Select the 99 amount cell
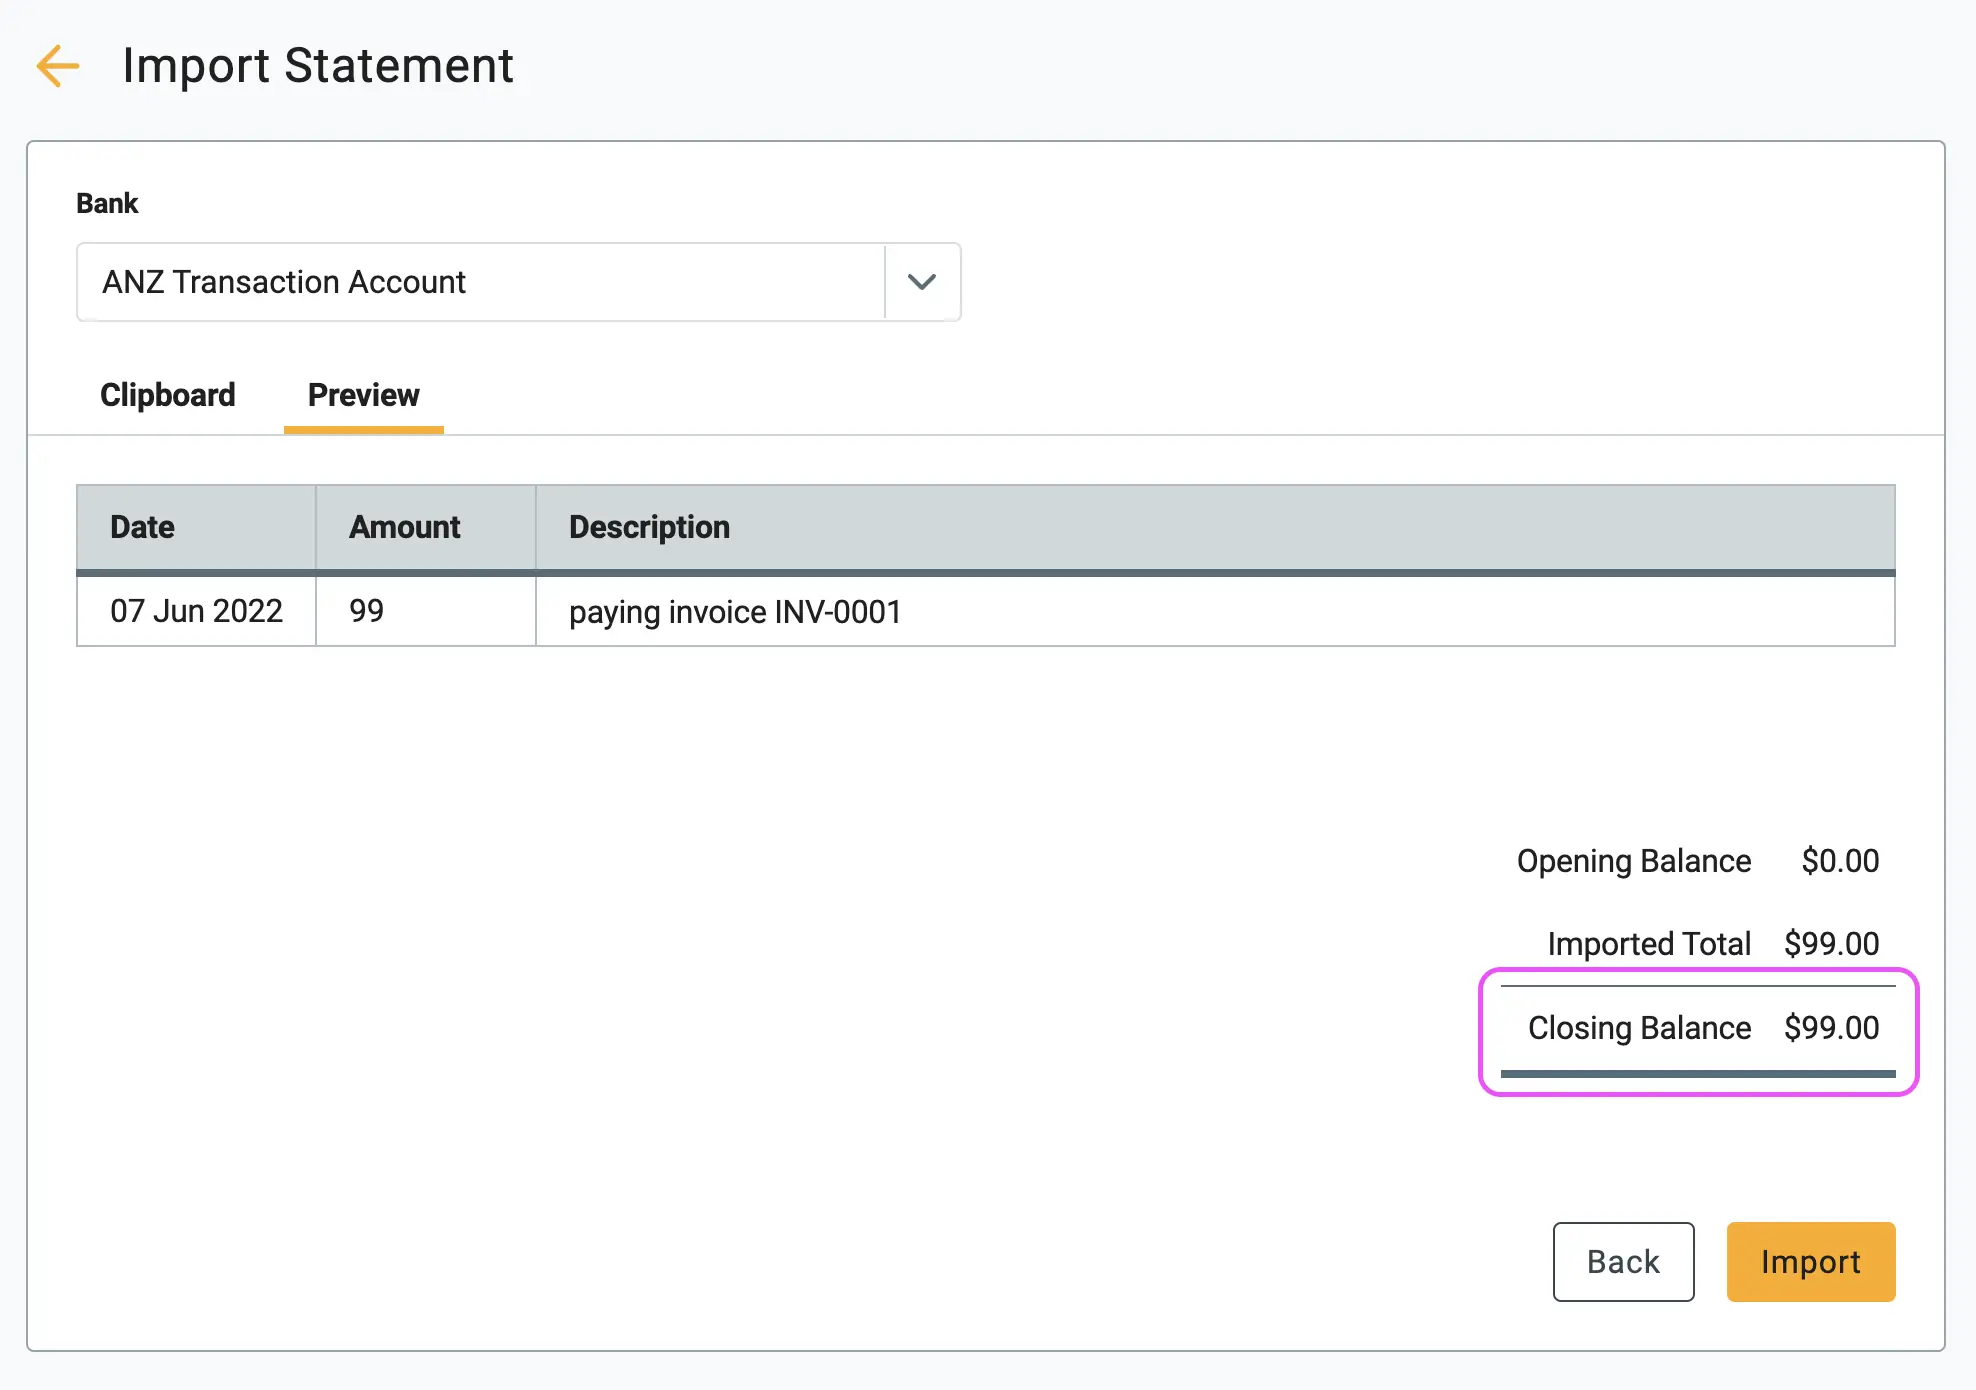This screenshot has width=1976, height=1390. point(426,611)
